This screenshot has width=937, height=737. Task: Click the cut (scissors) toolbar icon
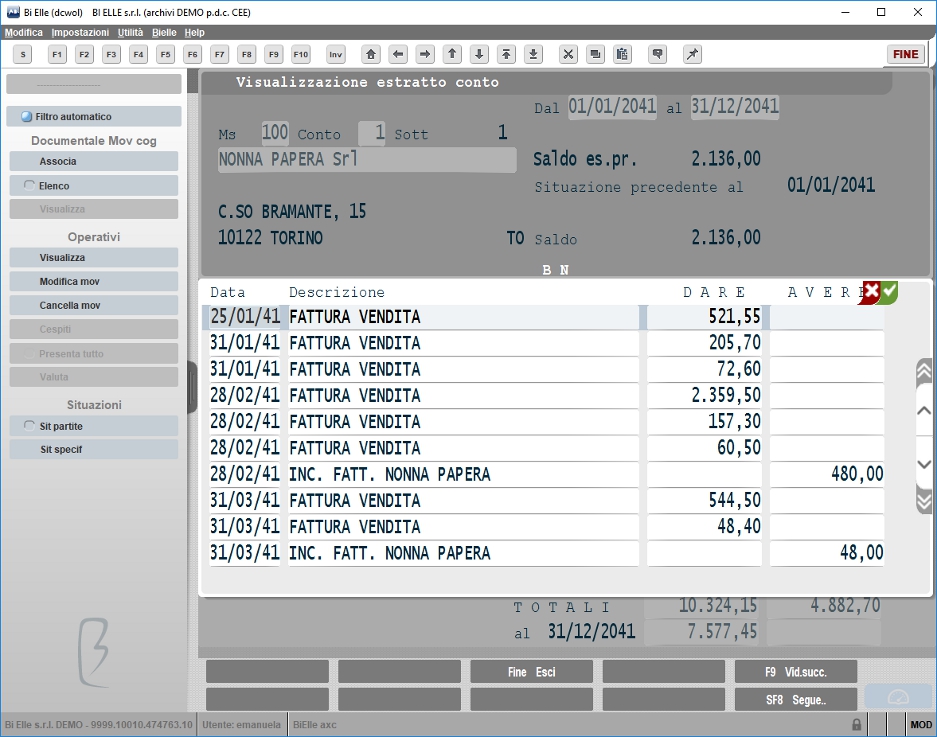pos(568,54)
